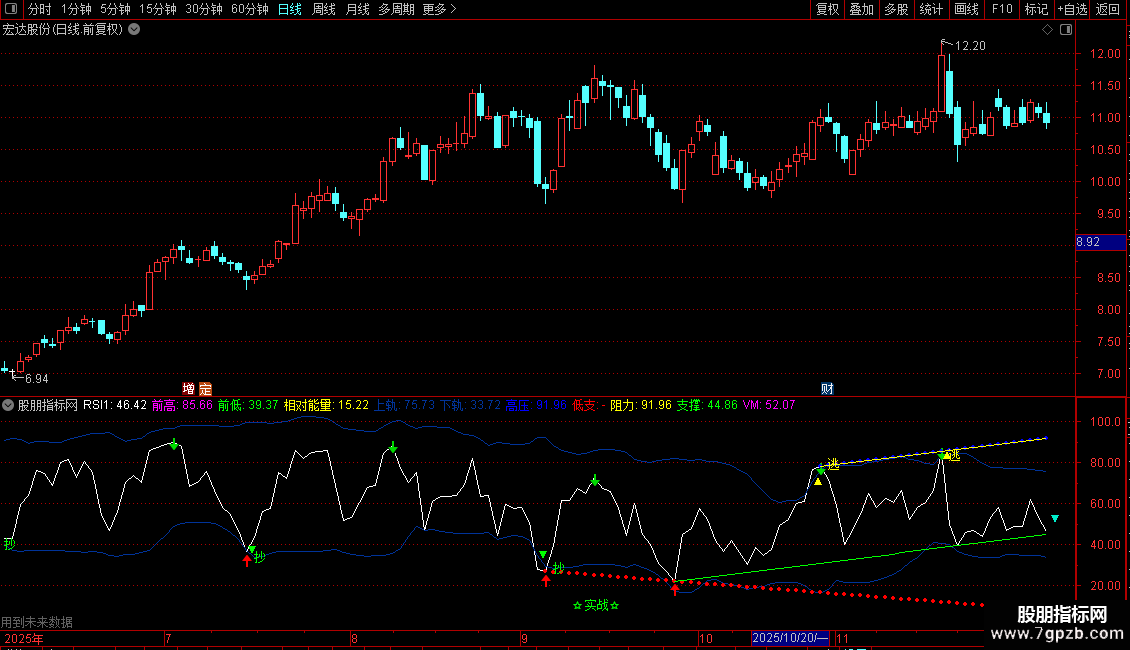Viewport: 1130px width, 650px height.
Task: Switch to 月线 monthly chart
Action: point(357,9)
